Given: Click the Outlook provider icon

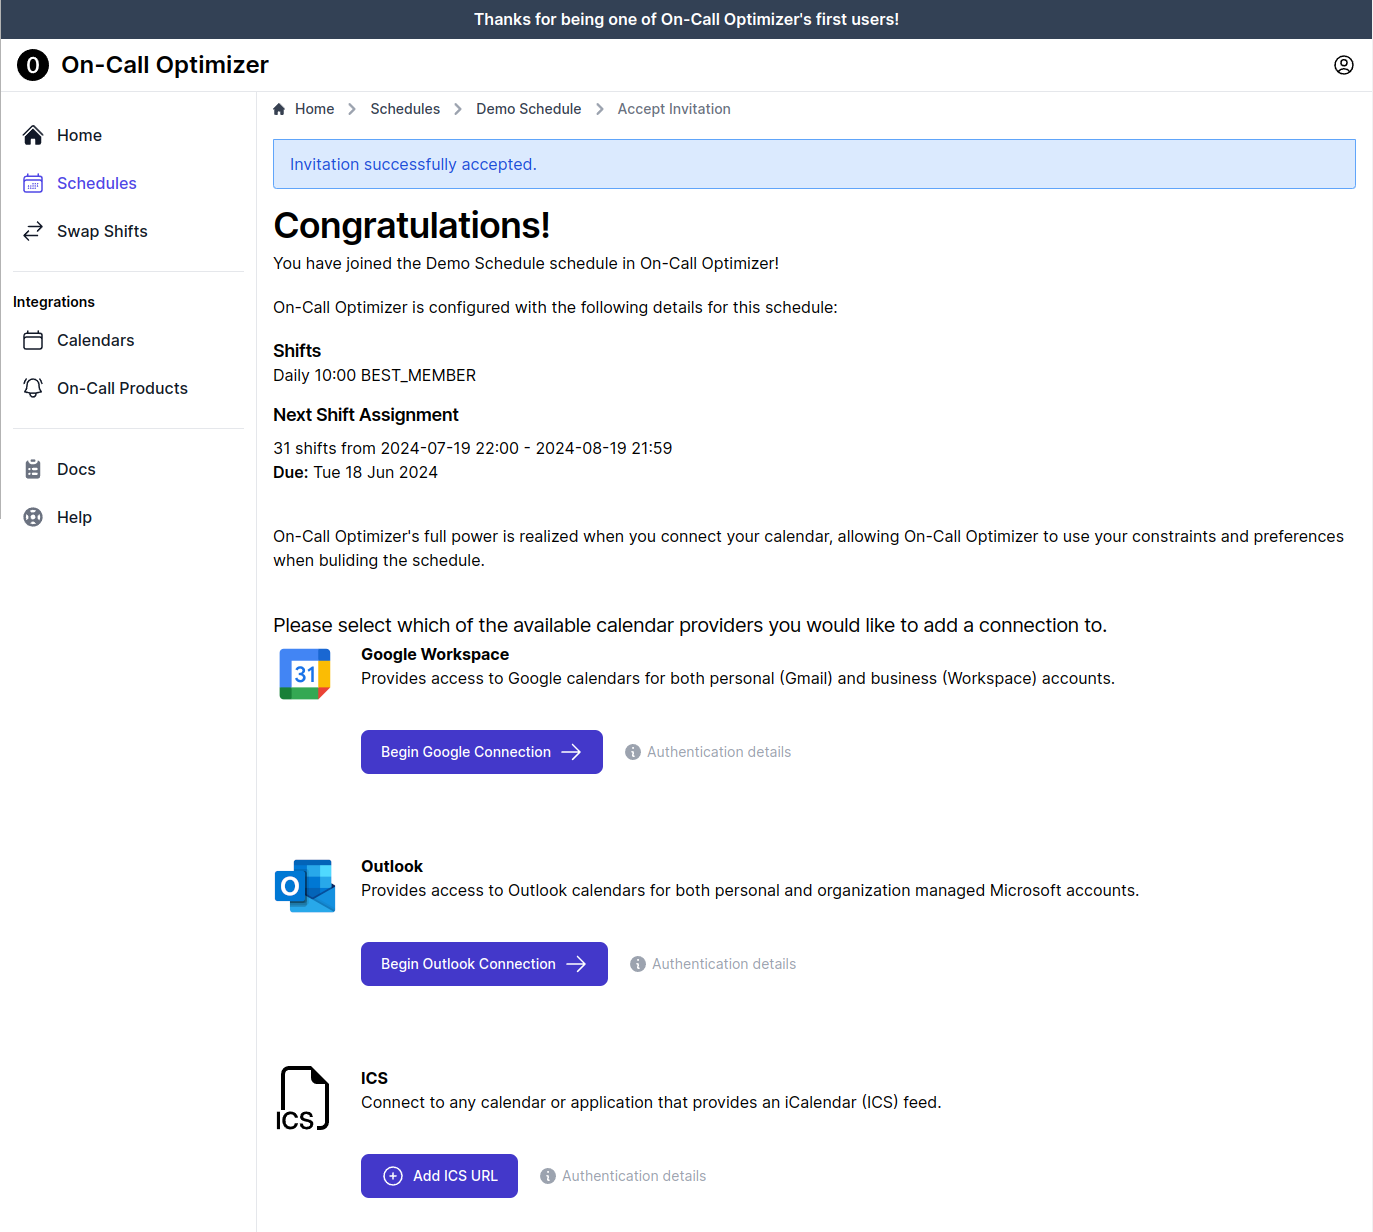Looking at the screenshot, I should click(305, 886).
